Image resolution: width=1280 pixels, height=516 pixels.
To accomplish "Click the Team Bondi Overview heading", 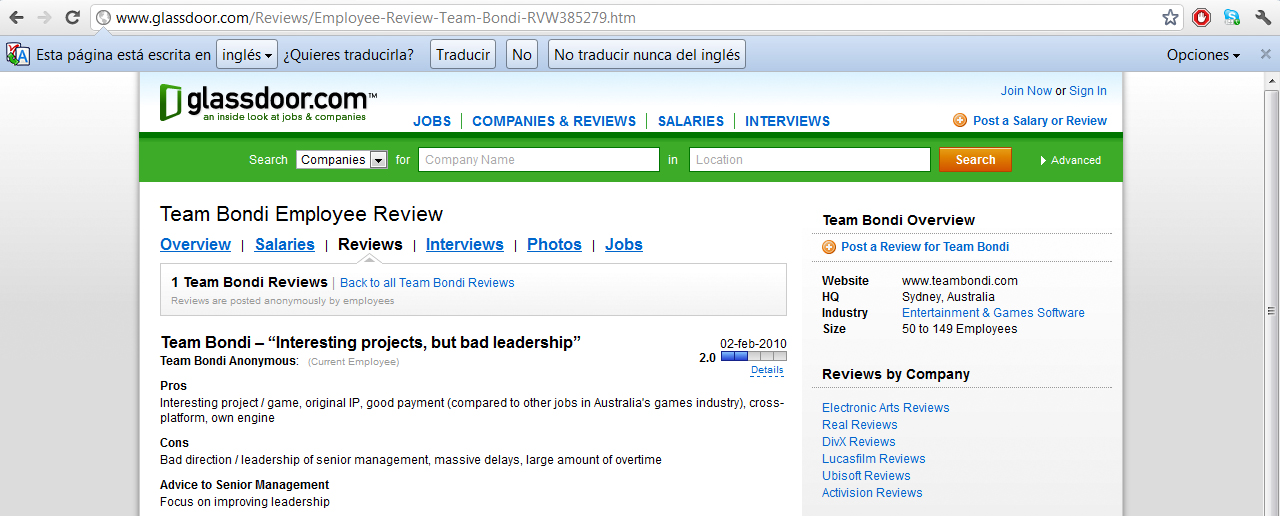I will pyautogui.click(x=898, y=220).
